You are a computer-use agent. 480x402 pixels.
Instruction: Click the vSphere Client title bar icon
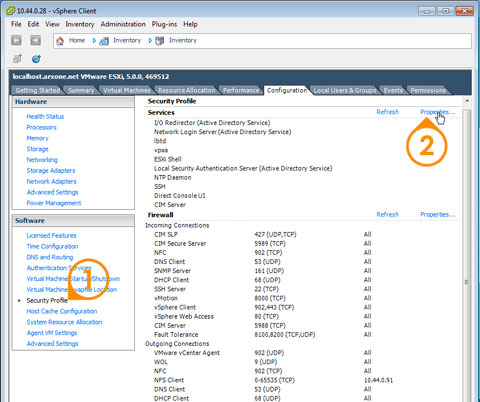10,11
